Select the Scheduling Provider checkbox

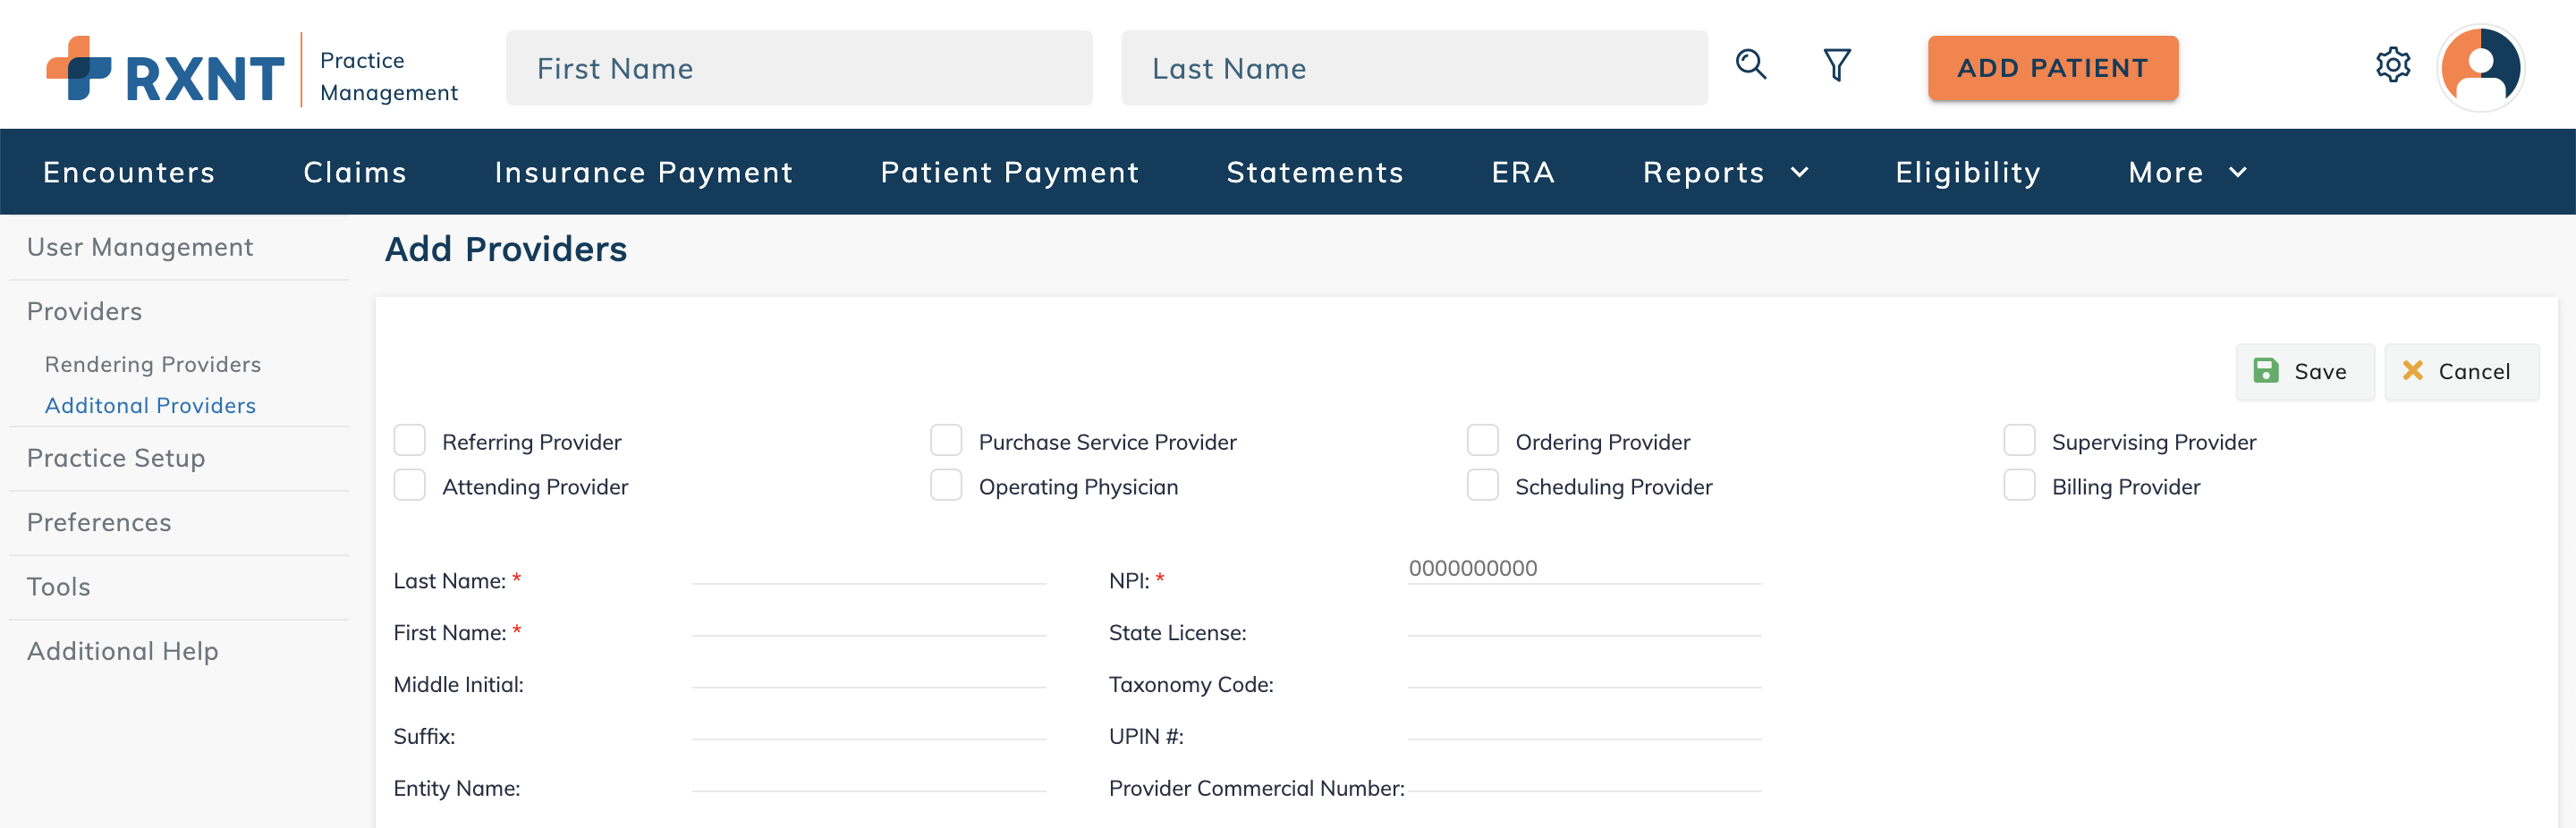(1482, 485)
